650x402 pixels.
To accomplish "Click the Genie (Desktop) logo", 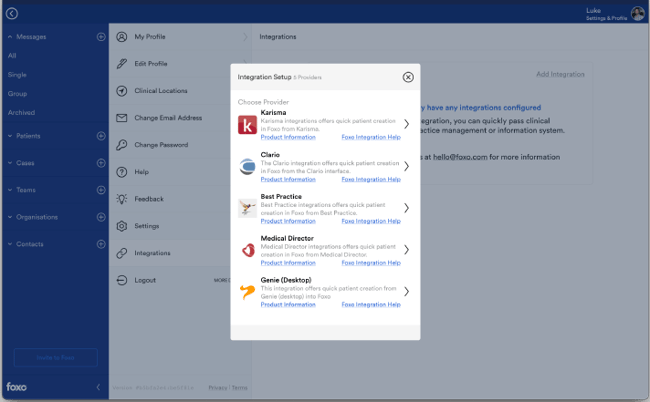I will [x=247, y=292].
